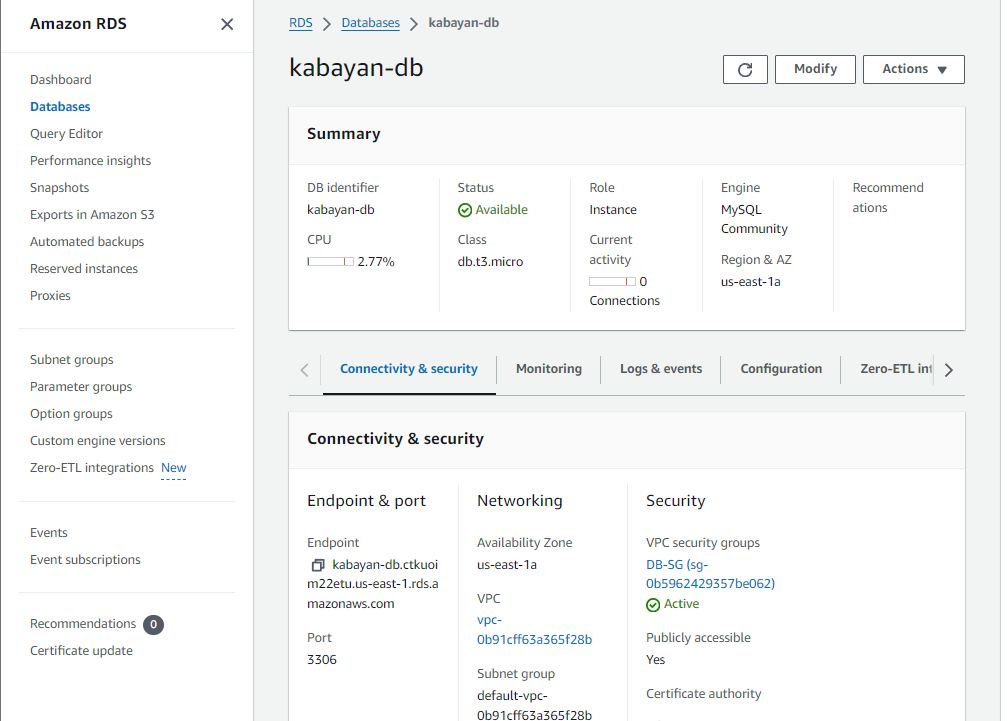Open the Actions dropdown menu
The height and width of the screenshot is (721, 1007).
(x=913, y=69)
